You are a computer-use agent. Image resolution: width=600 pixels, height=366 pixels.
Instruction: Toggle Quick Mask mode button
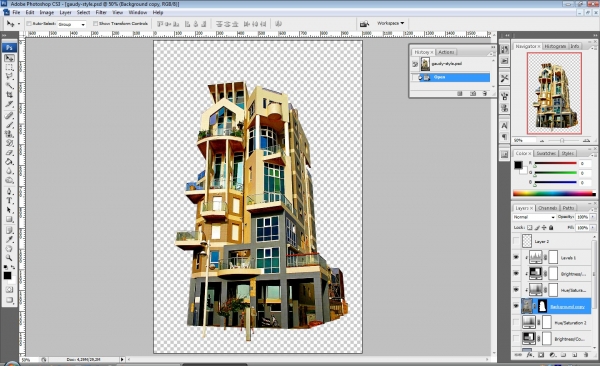click(9, 289)
